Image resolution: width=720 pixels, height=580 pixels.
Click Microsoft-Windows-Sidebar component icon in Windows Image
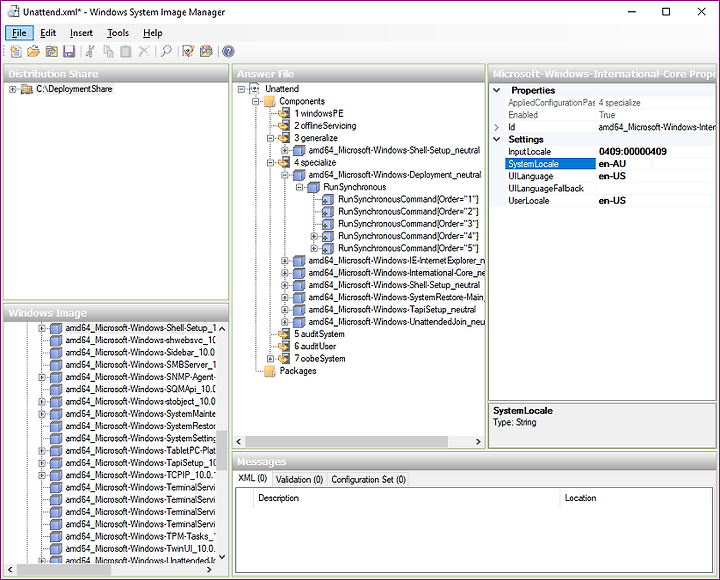coord(56,353)
